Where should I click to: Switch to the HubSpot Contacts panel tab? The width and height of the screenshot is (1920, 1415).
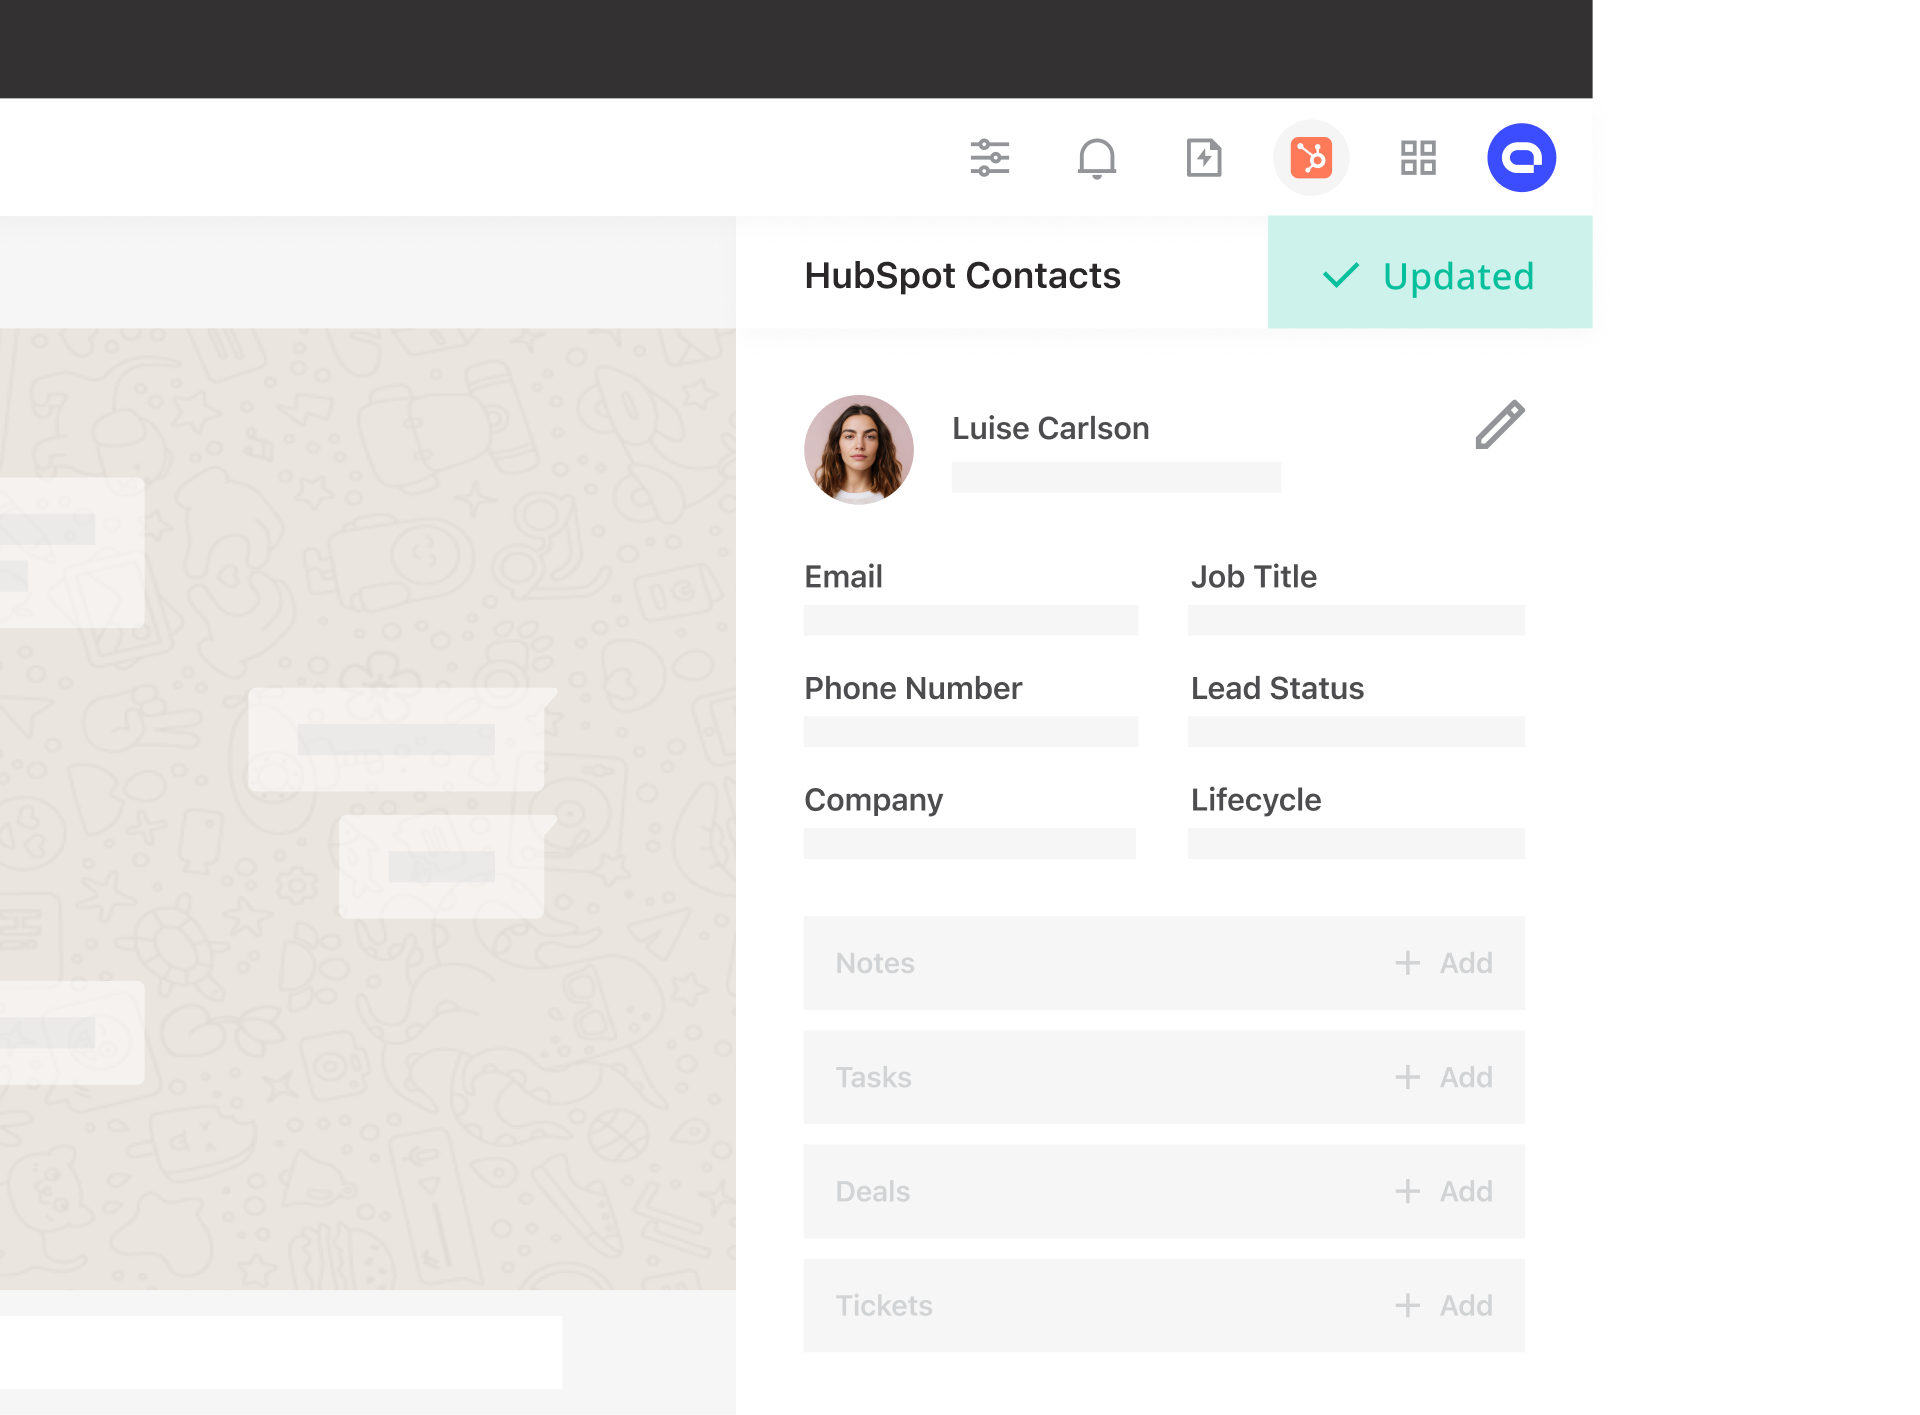[x=963, y=275]
